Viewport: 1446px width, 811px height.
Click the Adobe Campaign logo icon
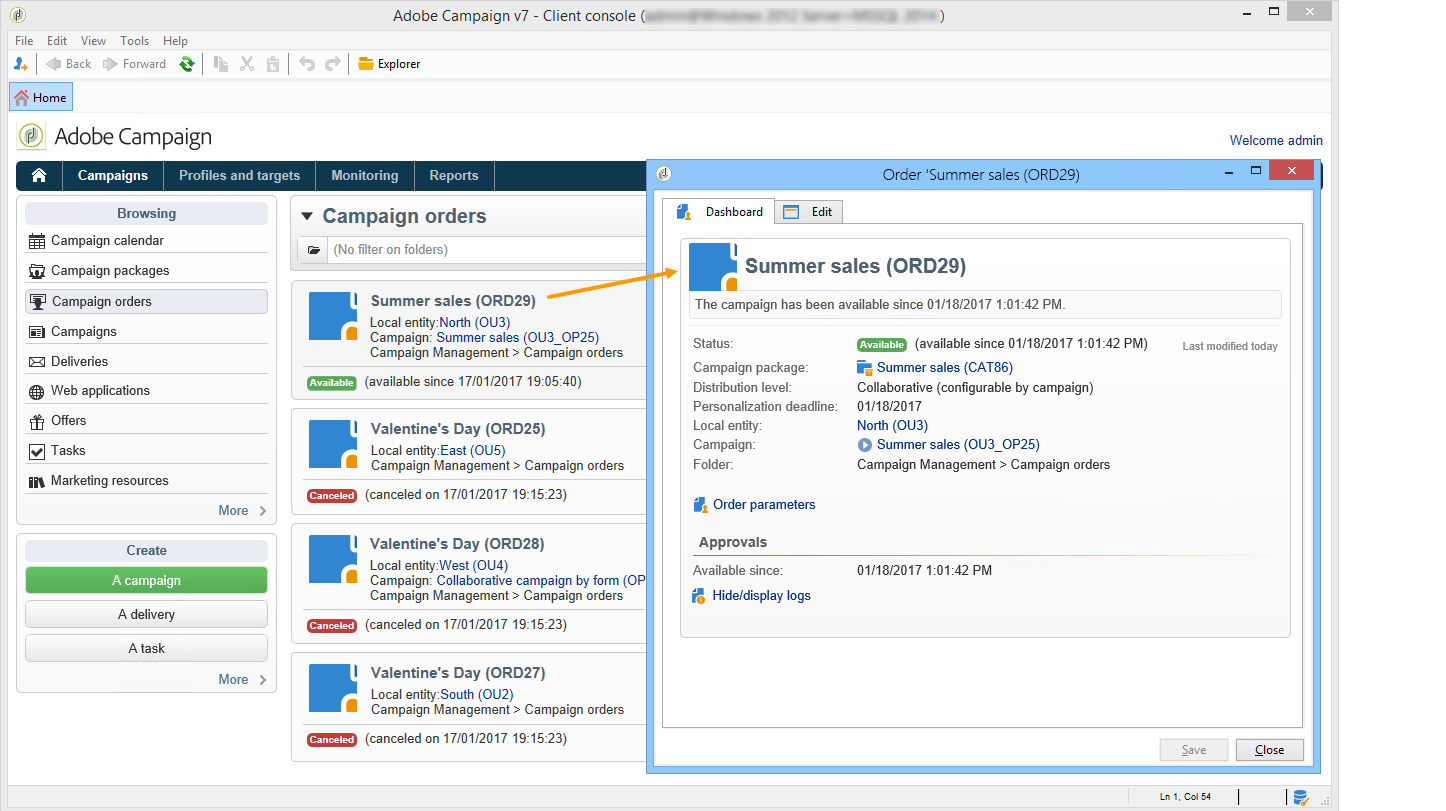coord(31,136)
